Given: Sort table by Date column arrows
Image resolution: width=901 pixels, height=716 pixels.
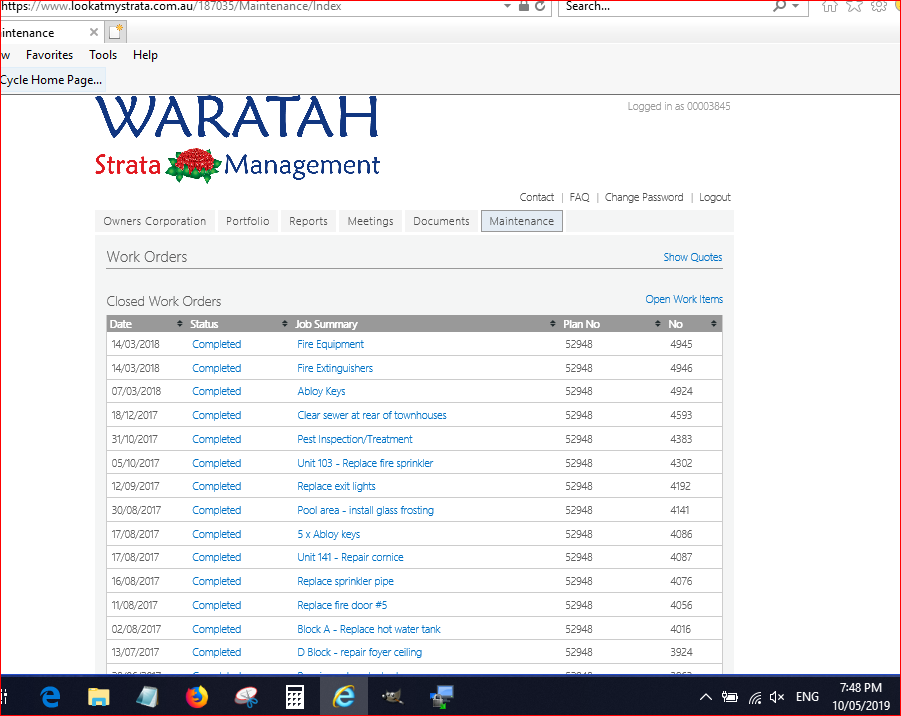Looking at the screenshot, I should coord(180,324).
